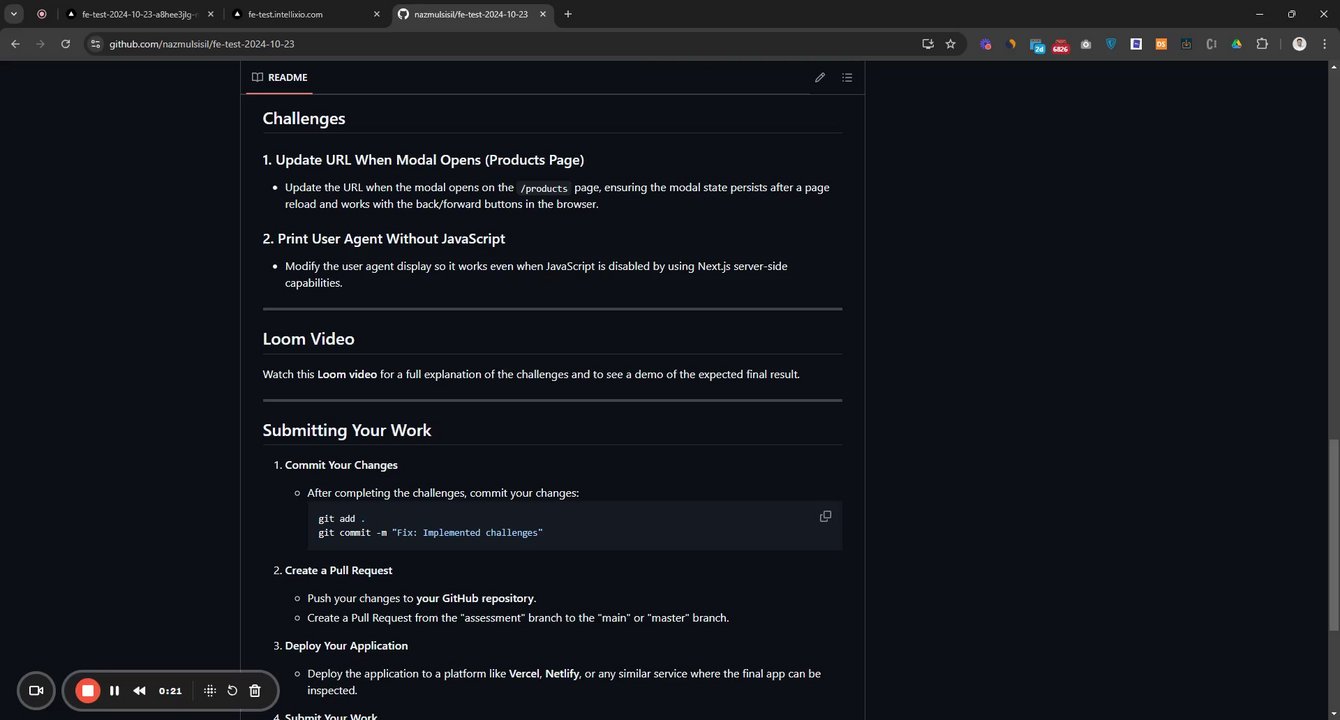Bookmark this page with the star icon
The width and height of the screenshot is (1340, 720).
click(x=950, y=44)
